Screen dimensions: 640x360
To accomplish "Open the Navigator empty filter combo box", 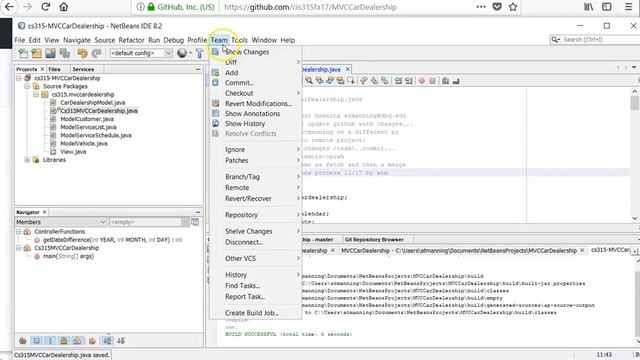I will coord(149,222).
